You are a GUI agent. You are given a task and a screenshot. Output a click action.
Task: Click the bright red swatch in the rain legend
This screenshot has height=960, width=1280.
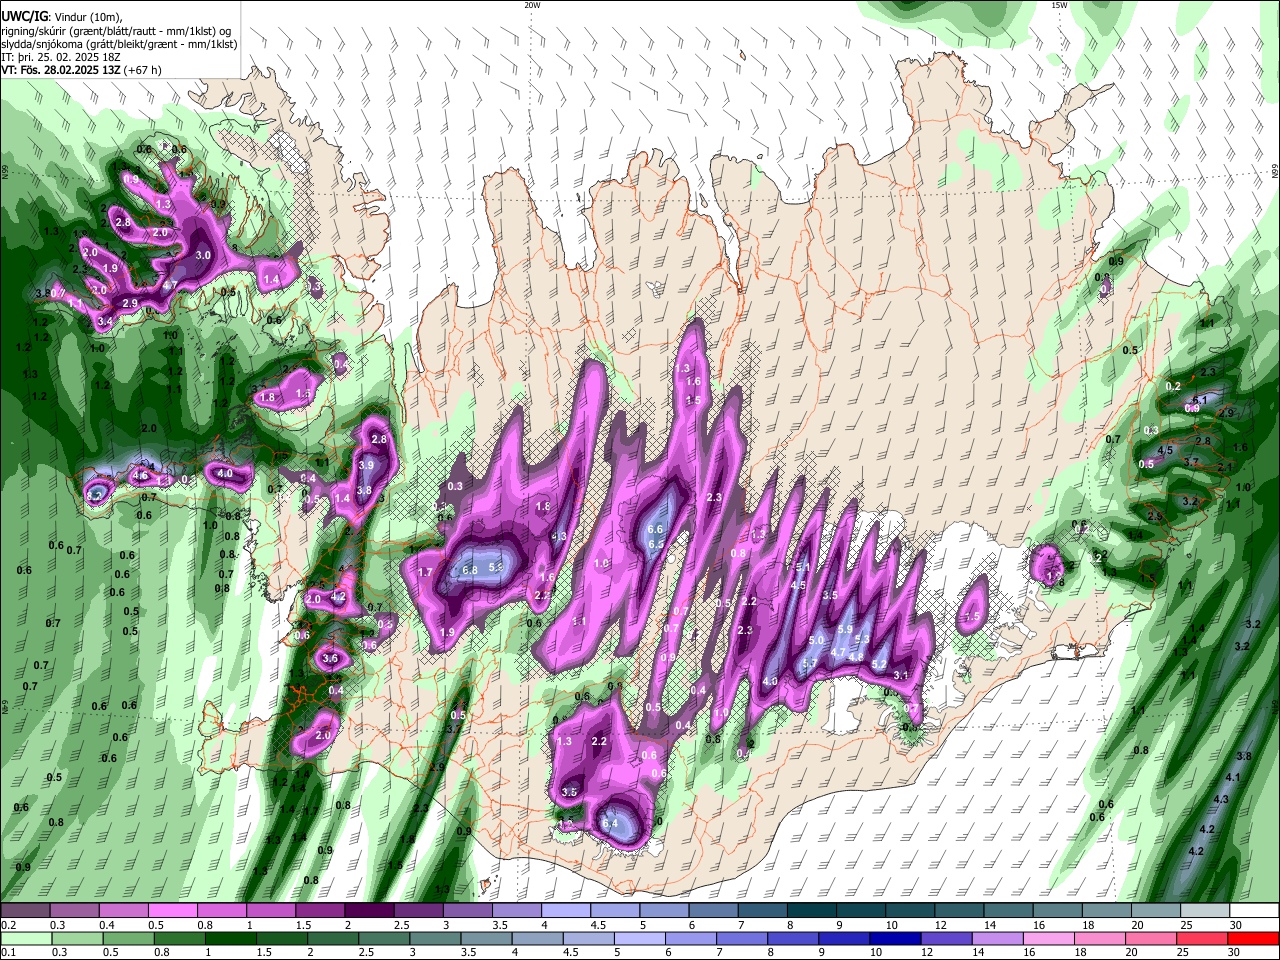pos(1252,939)
